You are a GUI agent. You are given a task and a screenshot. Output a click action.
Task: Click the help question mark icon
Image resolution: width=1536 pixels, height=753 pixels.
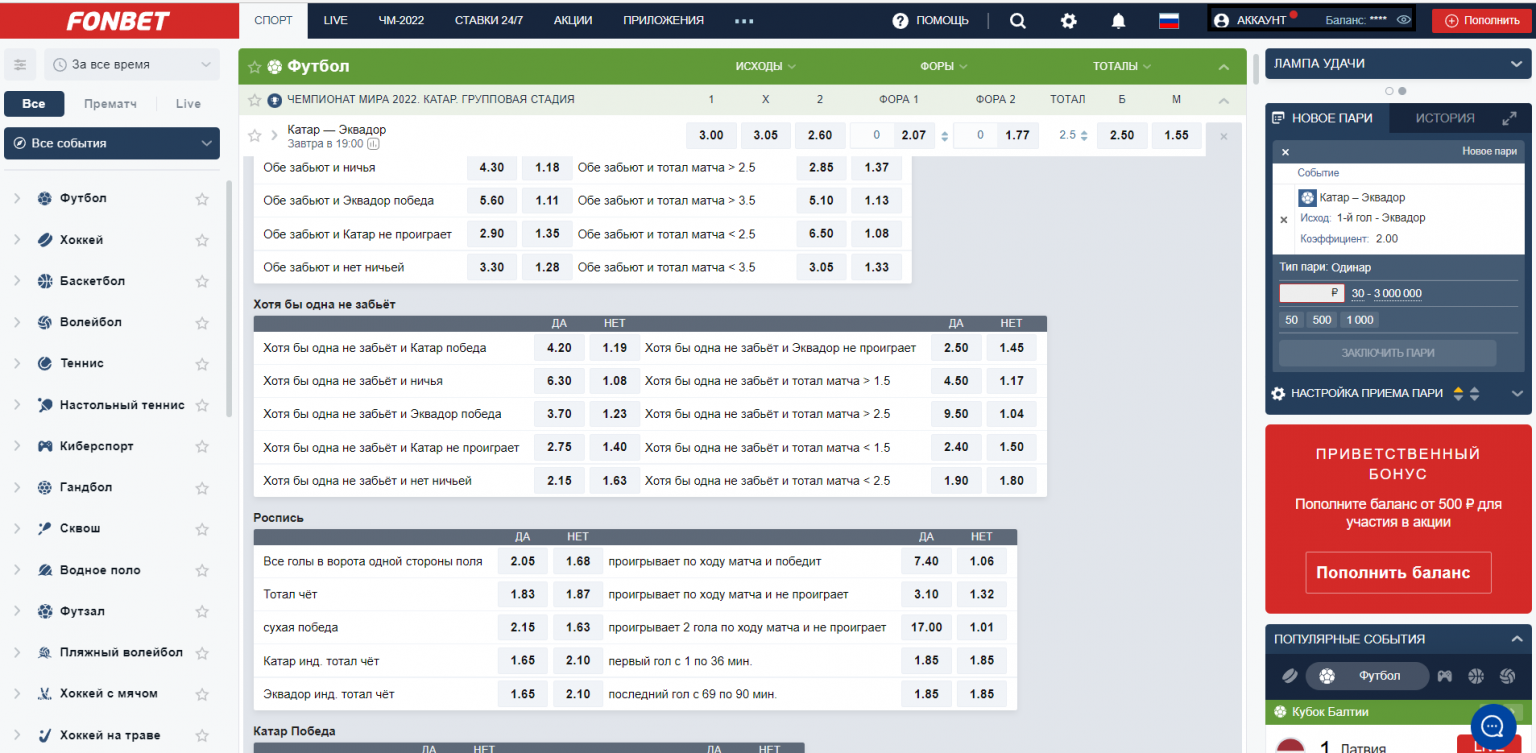coord(900,21)
